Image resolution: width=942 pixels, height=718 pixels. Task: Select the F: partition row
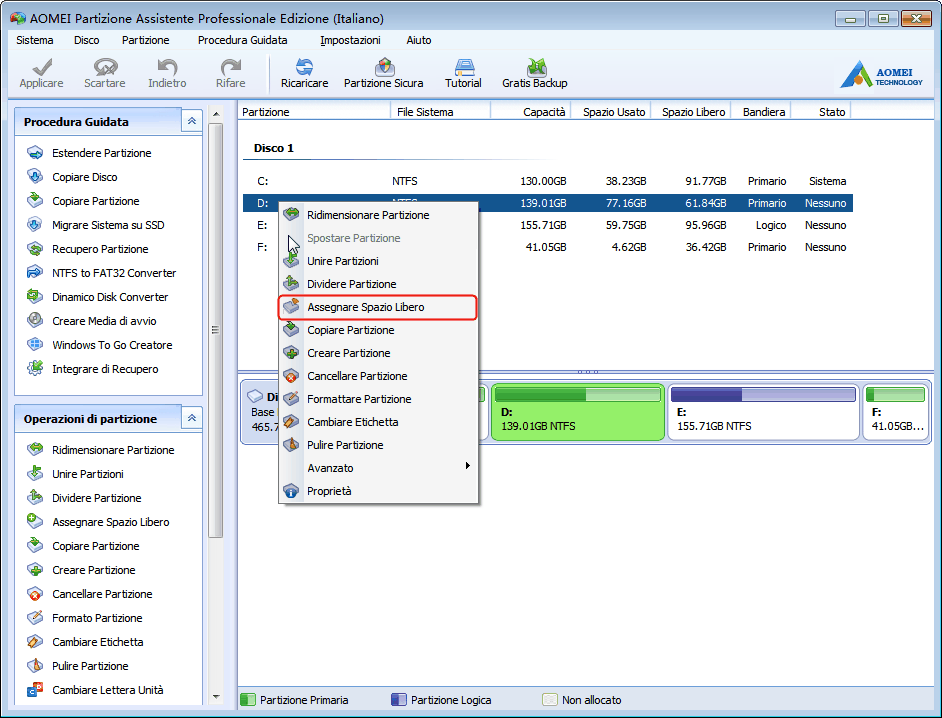547,247
